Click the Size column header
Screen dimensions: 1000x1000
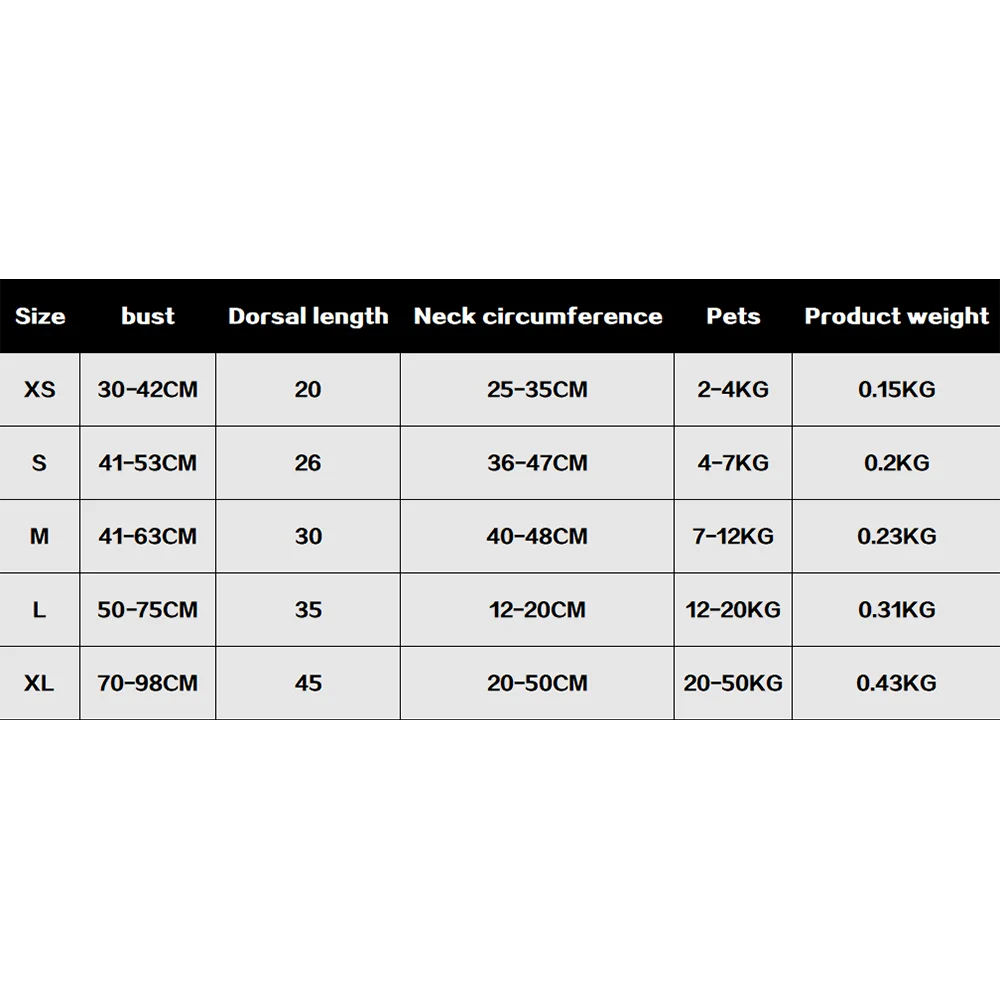(40, 317)
